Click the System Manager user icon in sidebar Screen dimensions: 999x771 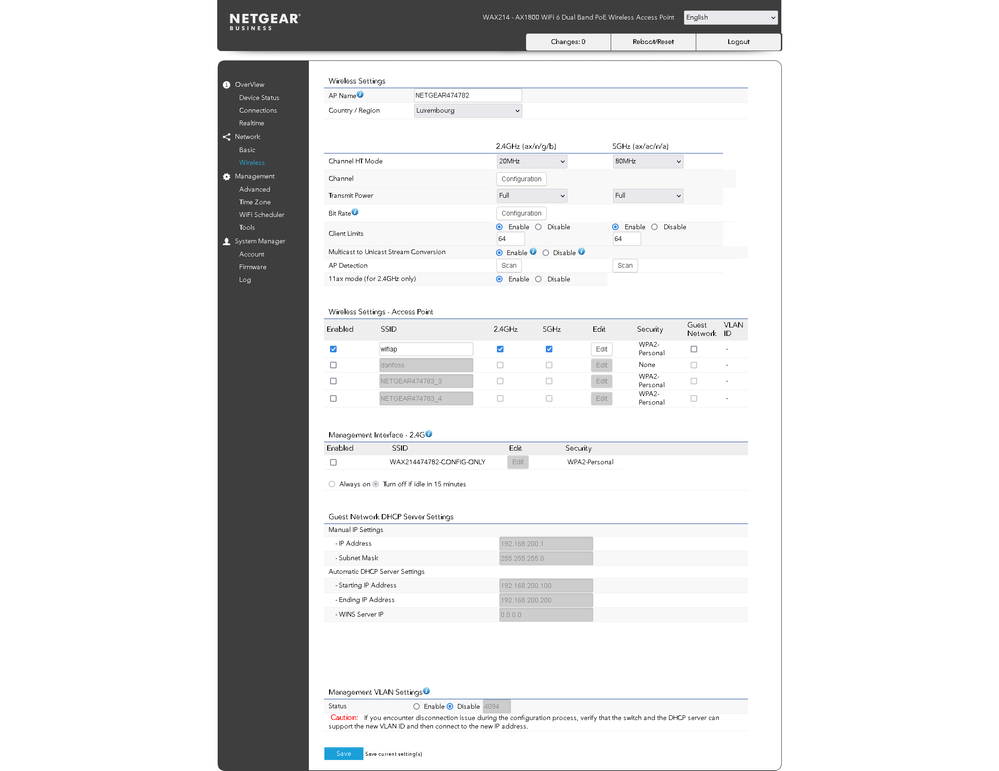point(226,241)
